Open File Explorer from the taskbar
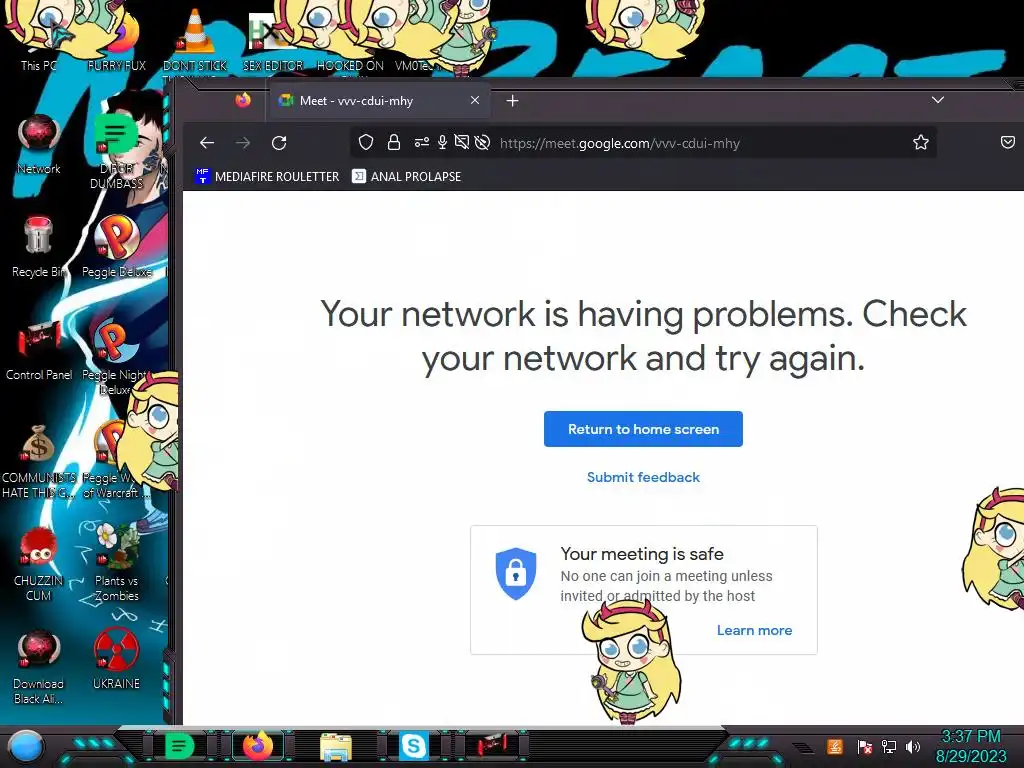This screenshot has width=1024, height=768. pos(336,746)
